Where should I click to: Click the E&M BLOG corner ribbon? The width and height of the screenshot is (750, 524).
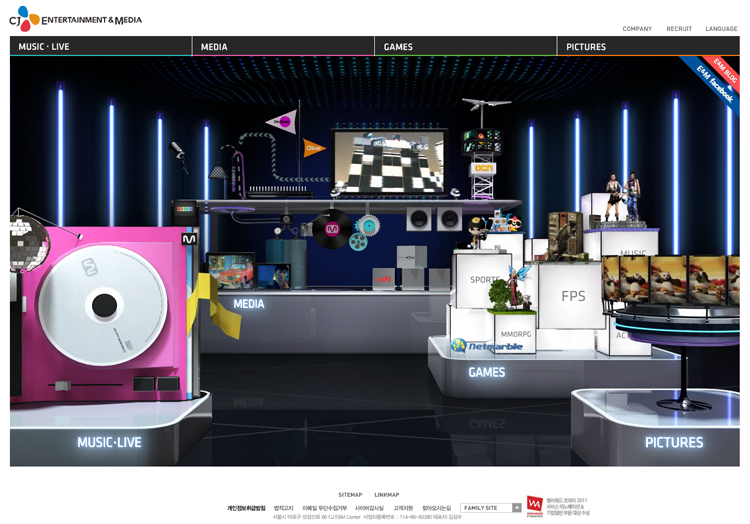pyautogui.click(x=727, y=72)
